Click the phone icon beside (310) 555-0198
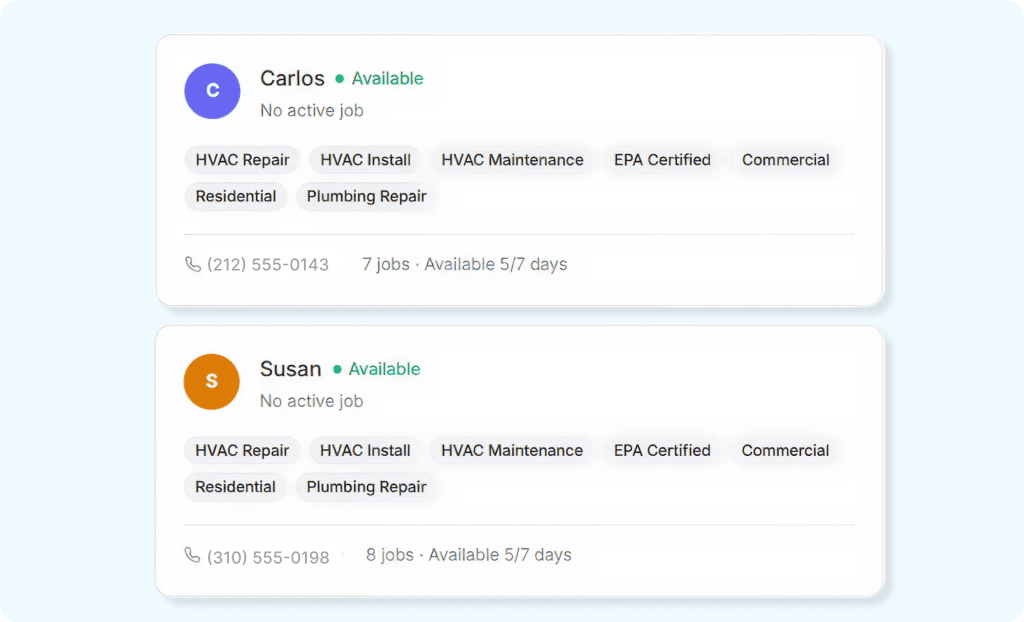Viewport: 1024px width, 622px height. tap(193, 555)
